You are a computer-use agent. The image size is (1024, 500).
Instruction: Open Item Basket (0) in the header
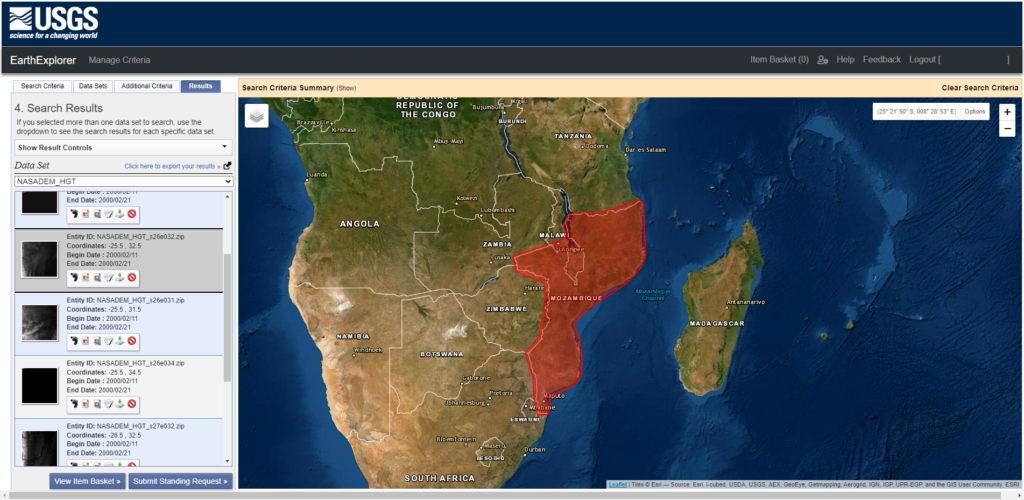point(779,59)
